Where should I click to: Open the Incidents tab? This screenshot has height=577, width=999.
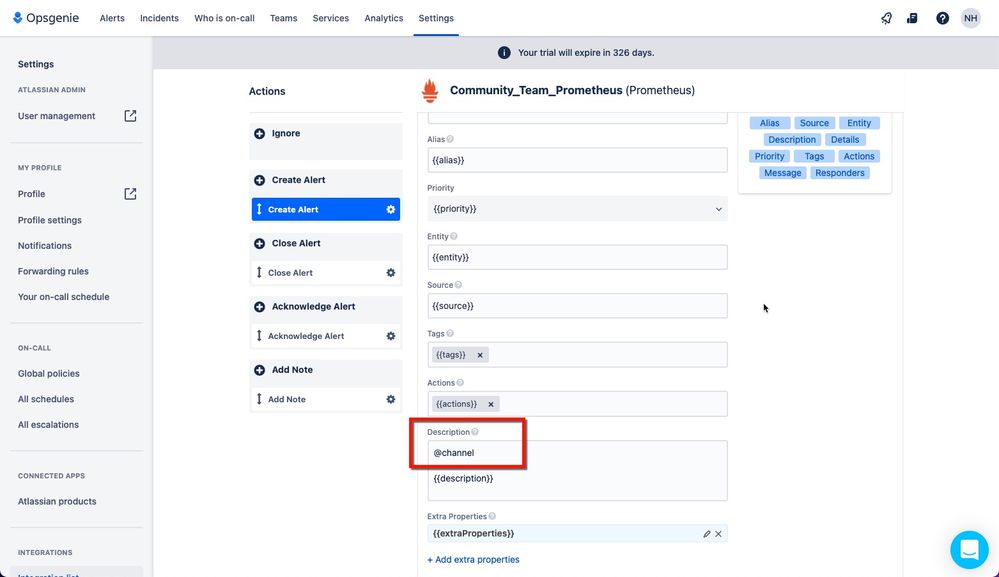159,18
